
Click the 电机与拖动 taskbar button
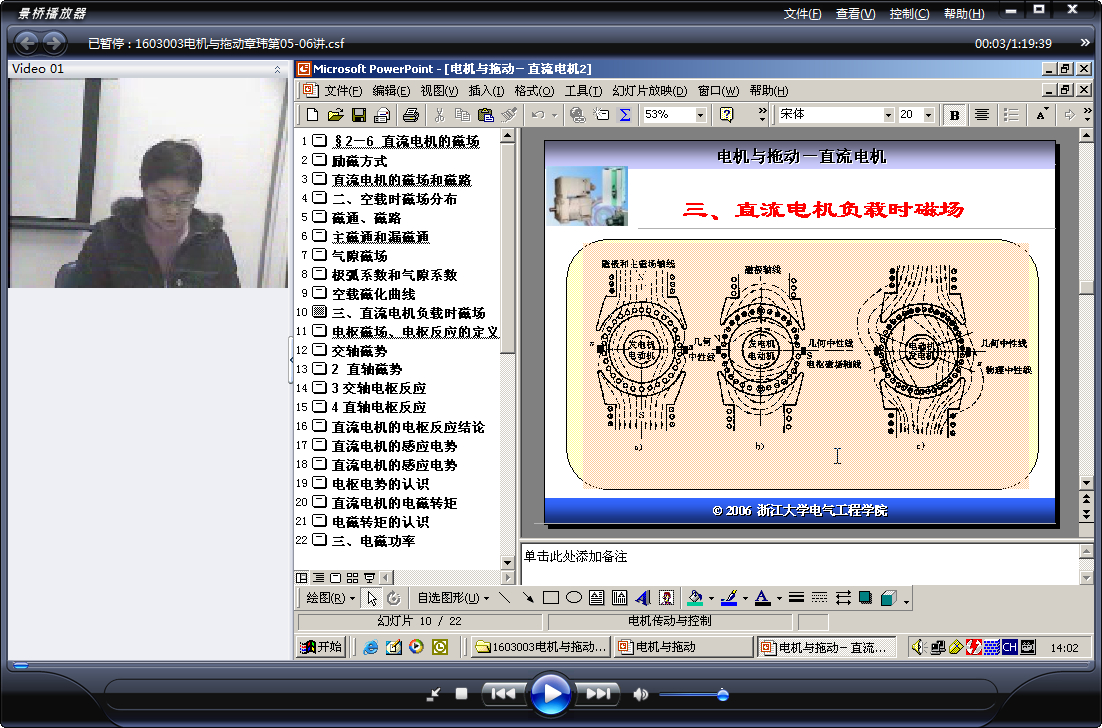(x=684, y=647)
